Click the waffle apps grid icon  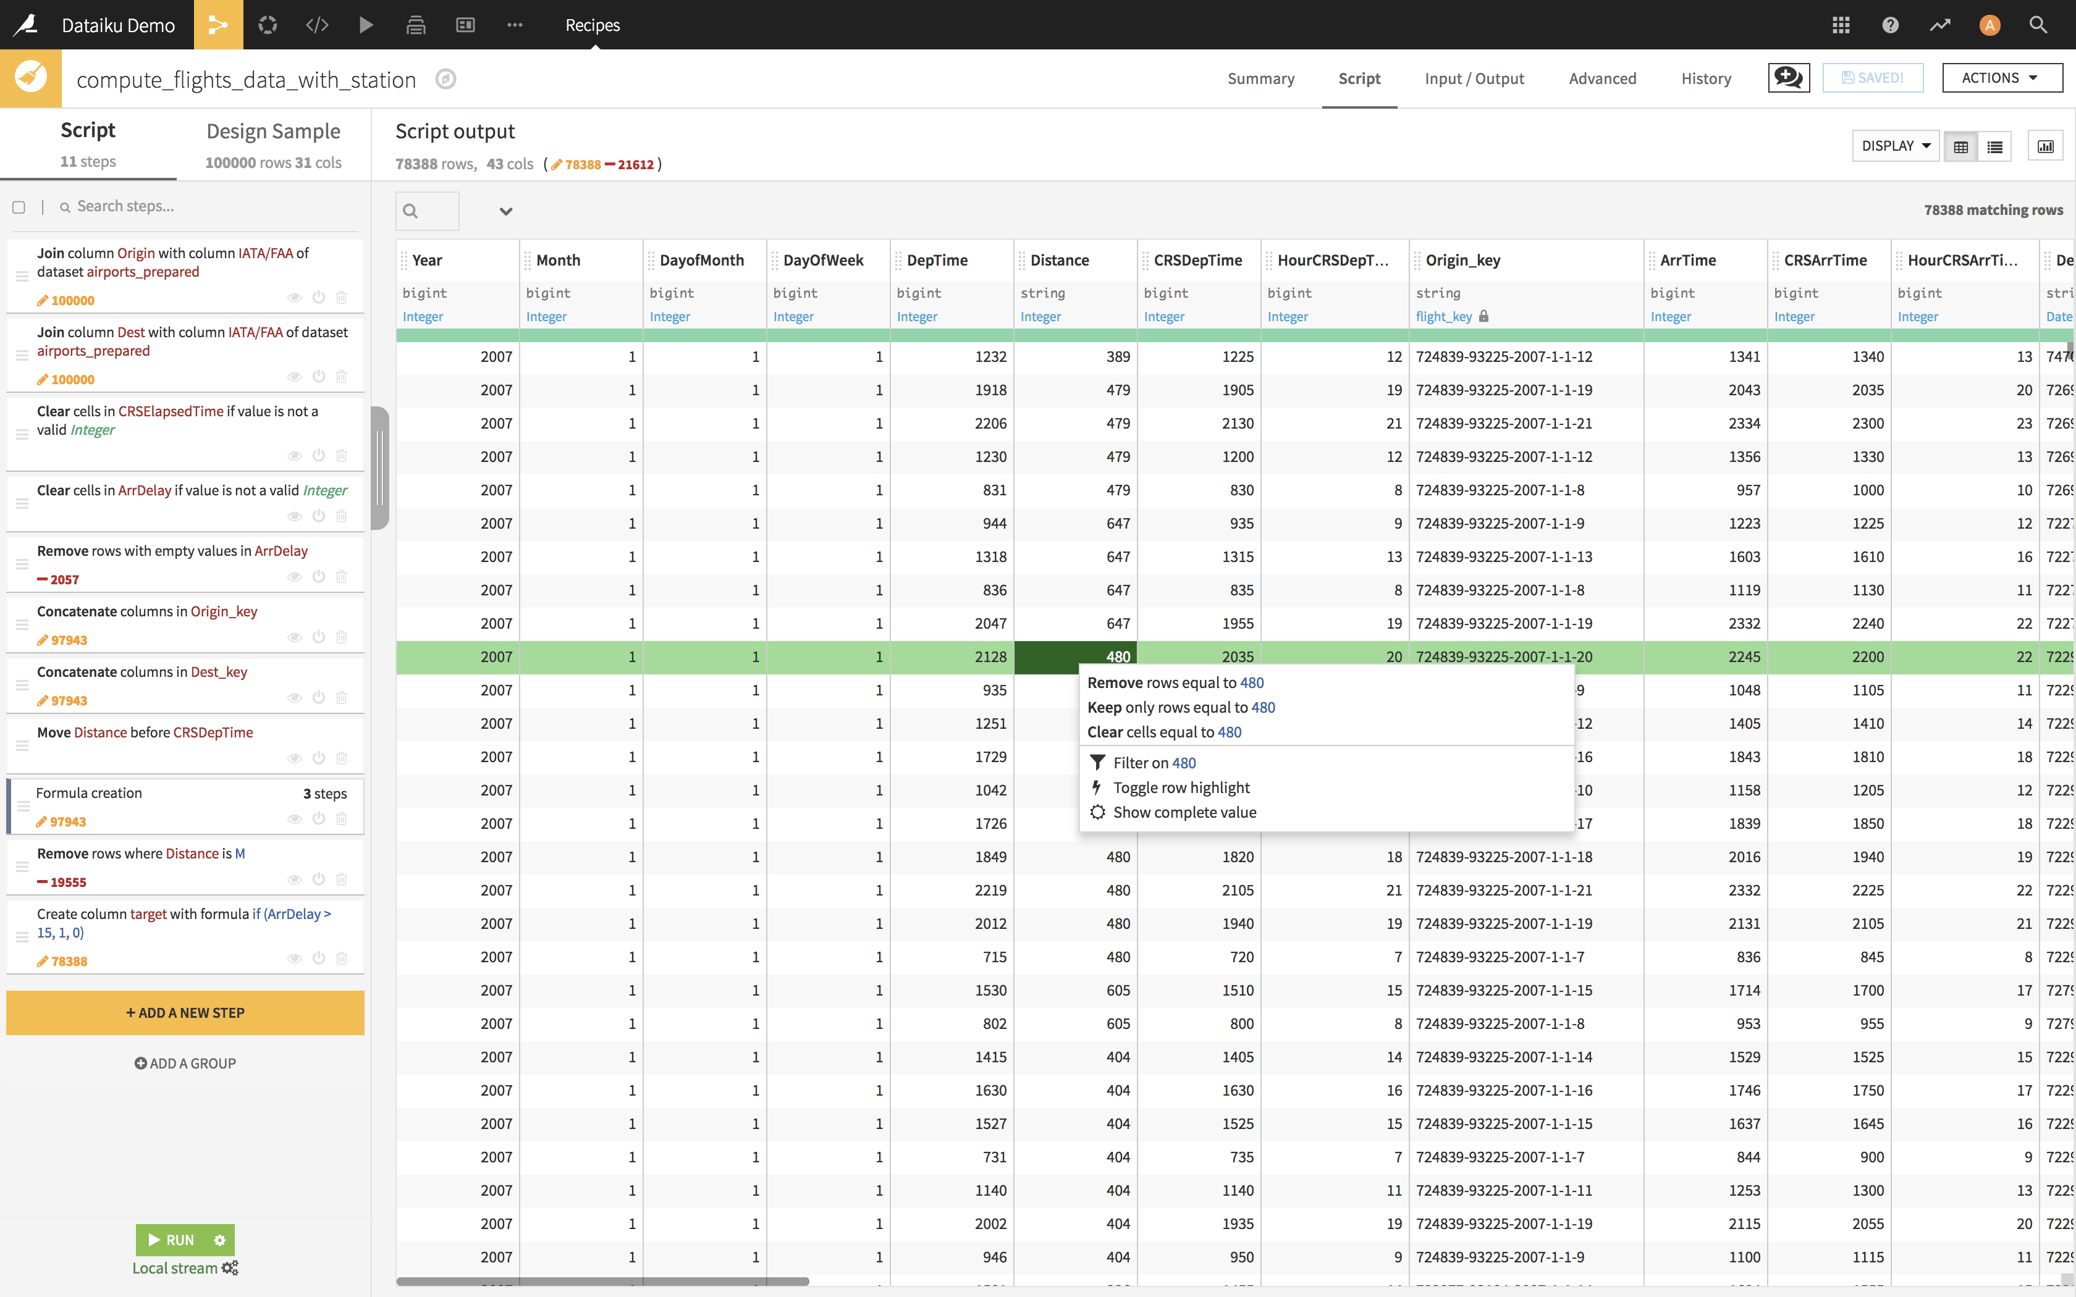click(x=1841, y=24)
